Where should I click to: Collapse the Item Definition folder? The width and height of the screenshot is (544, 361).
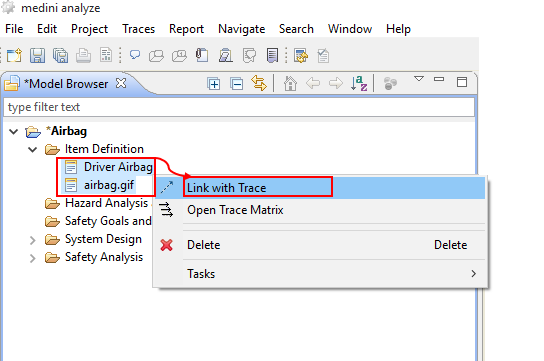pyautogui.click(x=33, y=149)
